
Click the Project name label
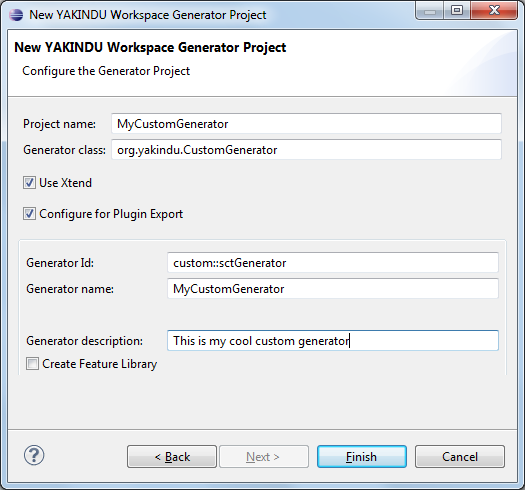click(x=59, y=124)
